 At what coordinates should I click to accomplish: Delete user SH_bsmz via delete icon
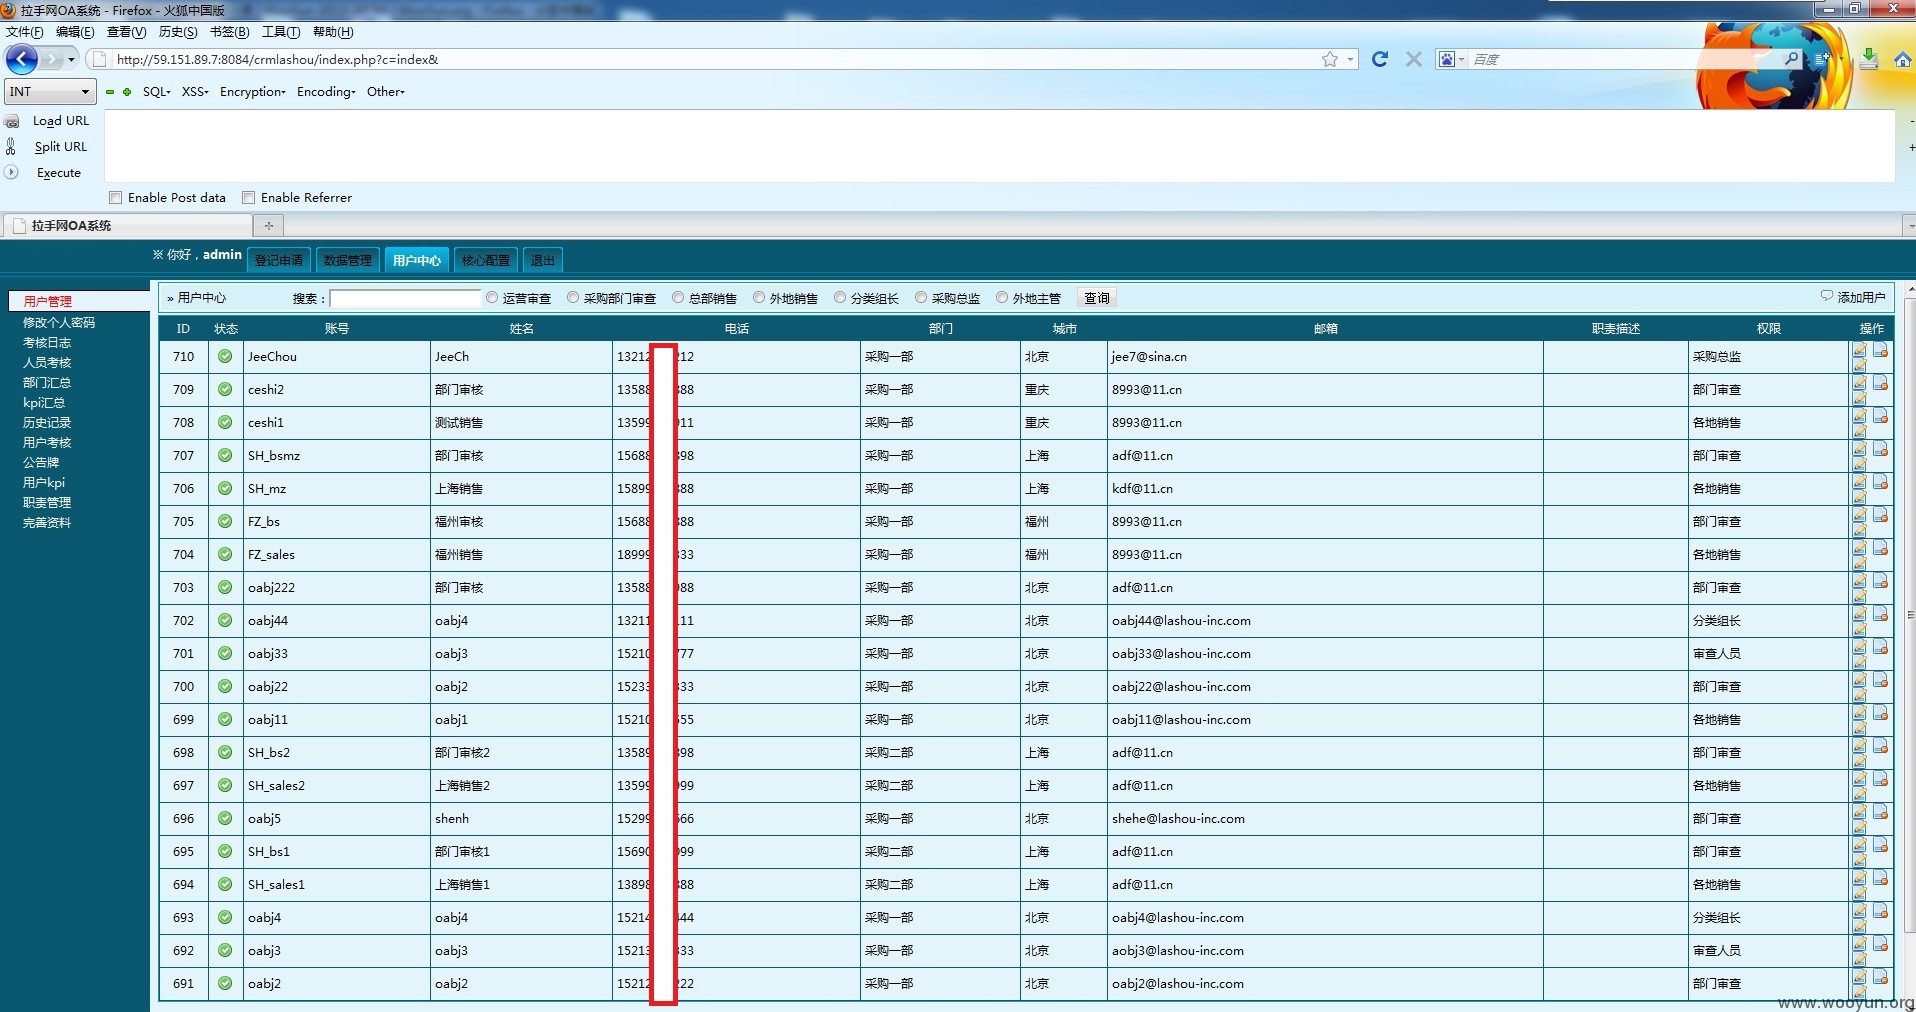click(1881, 449)
